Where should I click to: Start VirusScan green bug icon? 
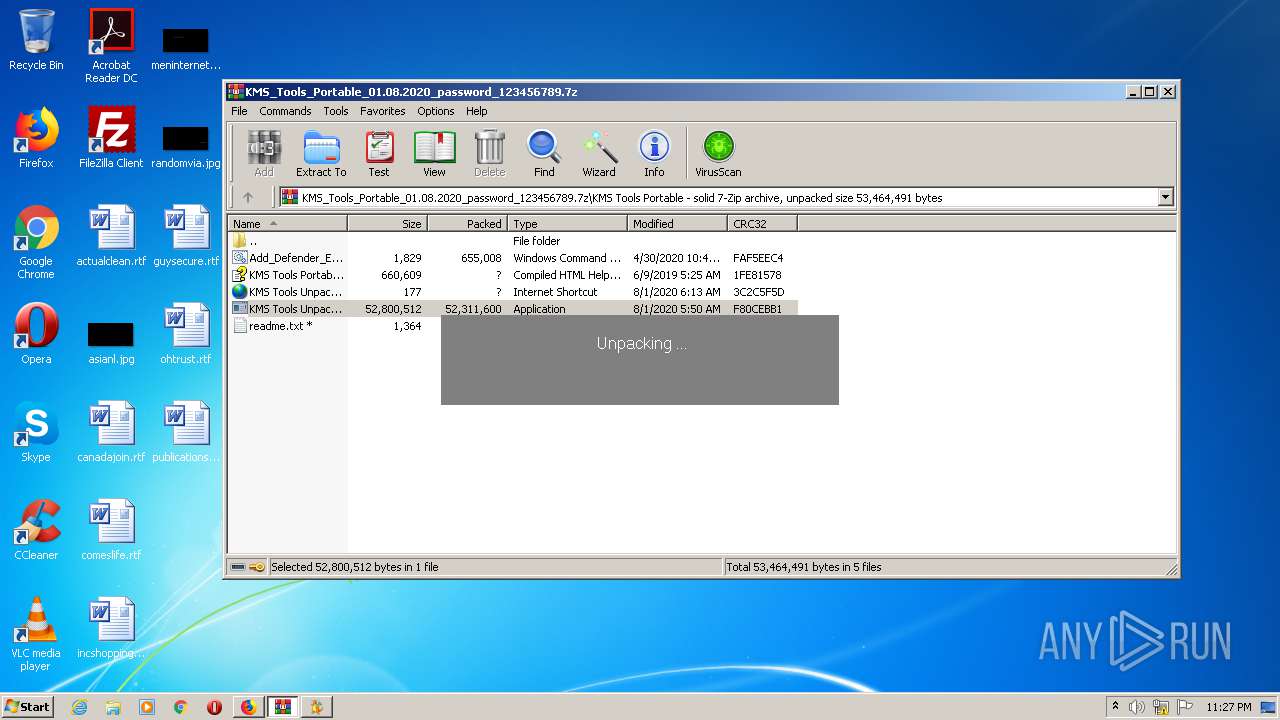pos(718,153)
